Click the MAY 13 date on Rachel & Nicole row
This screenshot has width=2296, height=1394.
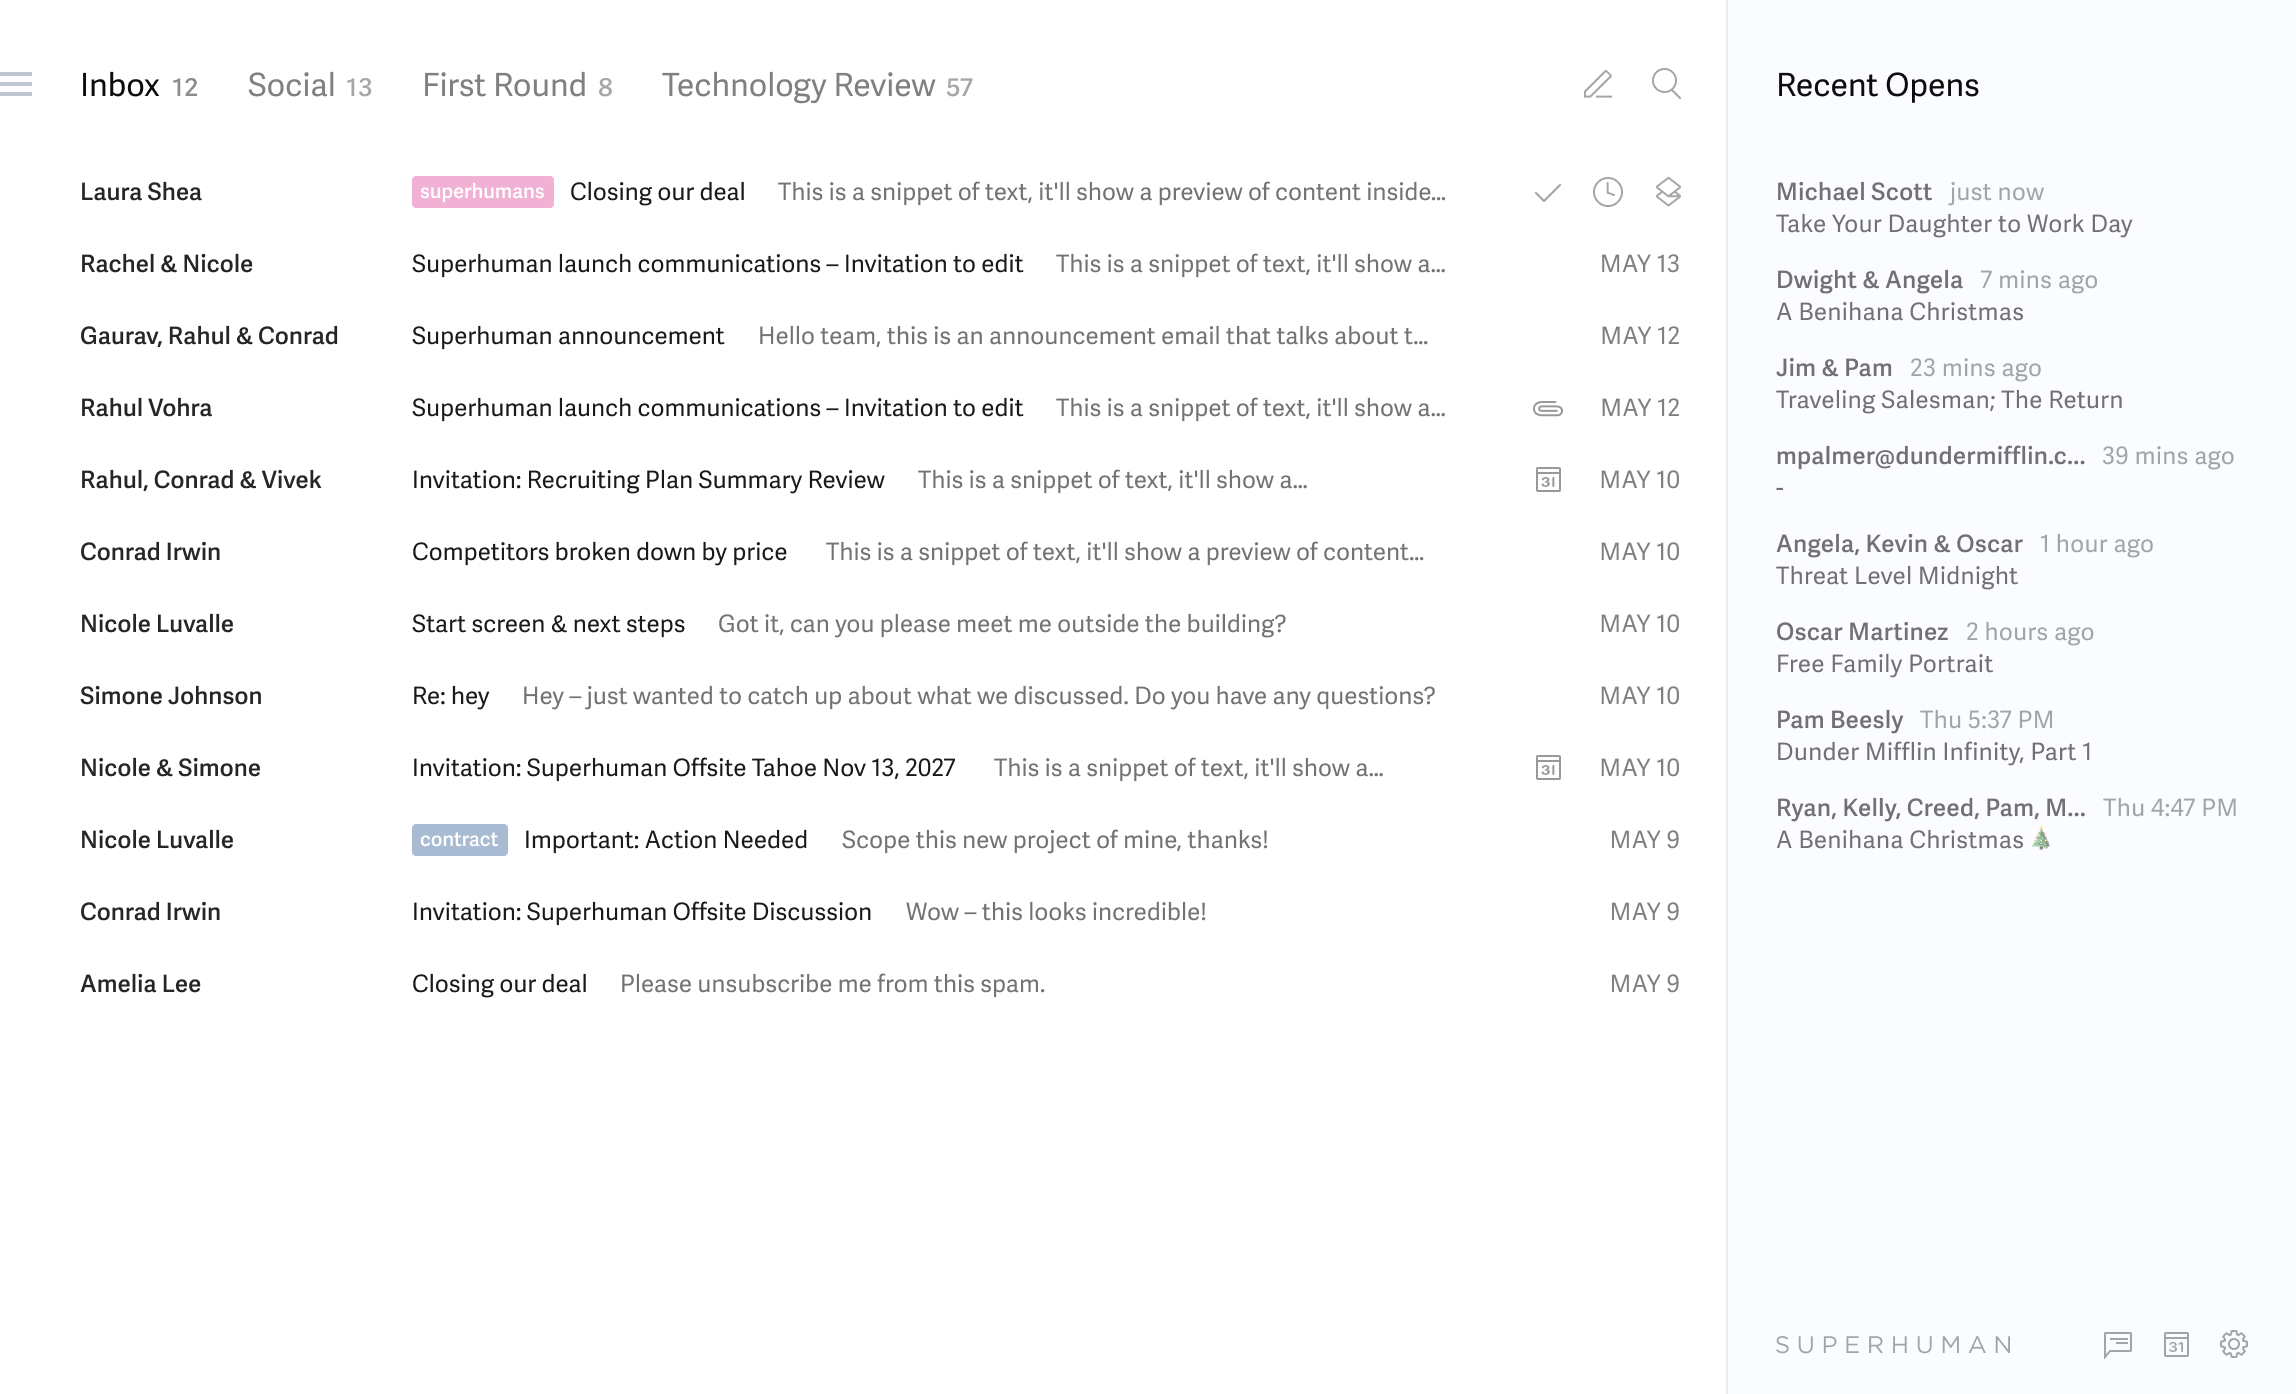click(x=1640, y=264)
